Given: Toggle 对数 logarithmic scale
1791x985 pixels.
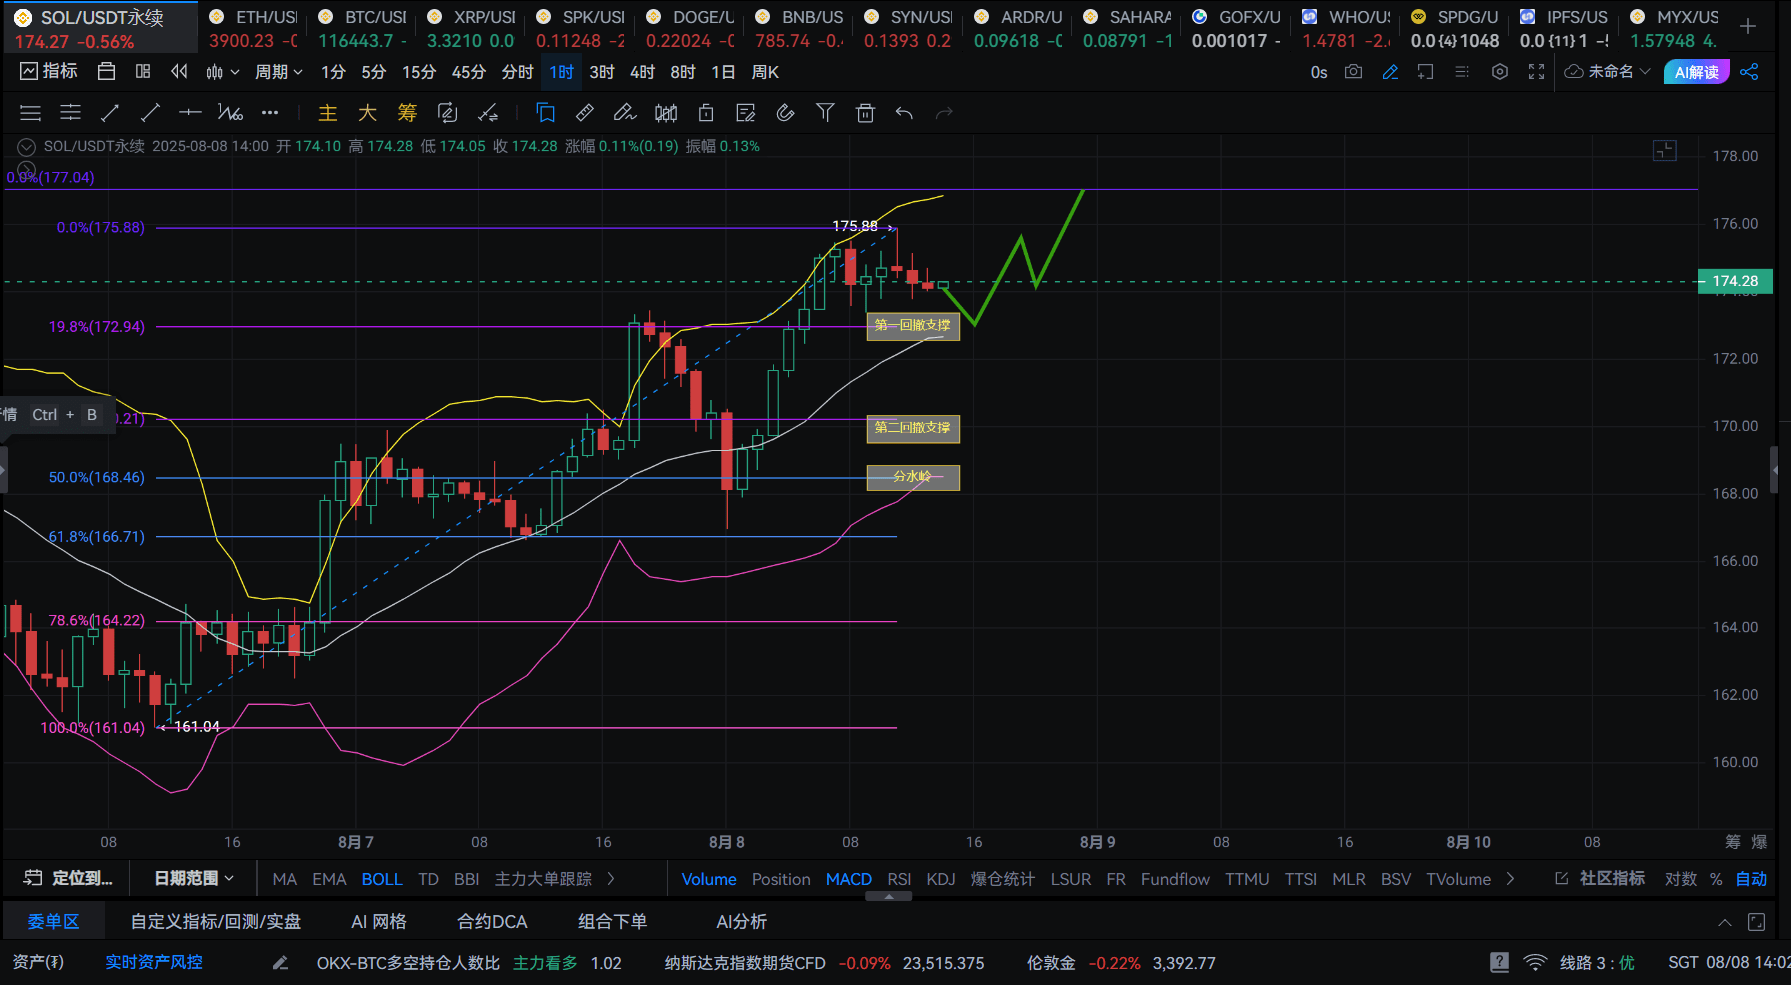Looking at the screenshot, I should pyautogui.click(x=1681, y=879).
